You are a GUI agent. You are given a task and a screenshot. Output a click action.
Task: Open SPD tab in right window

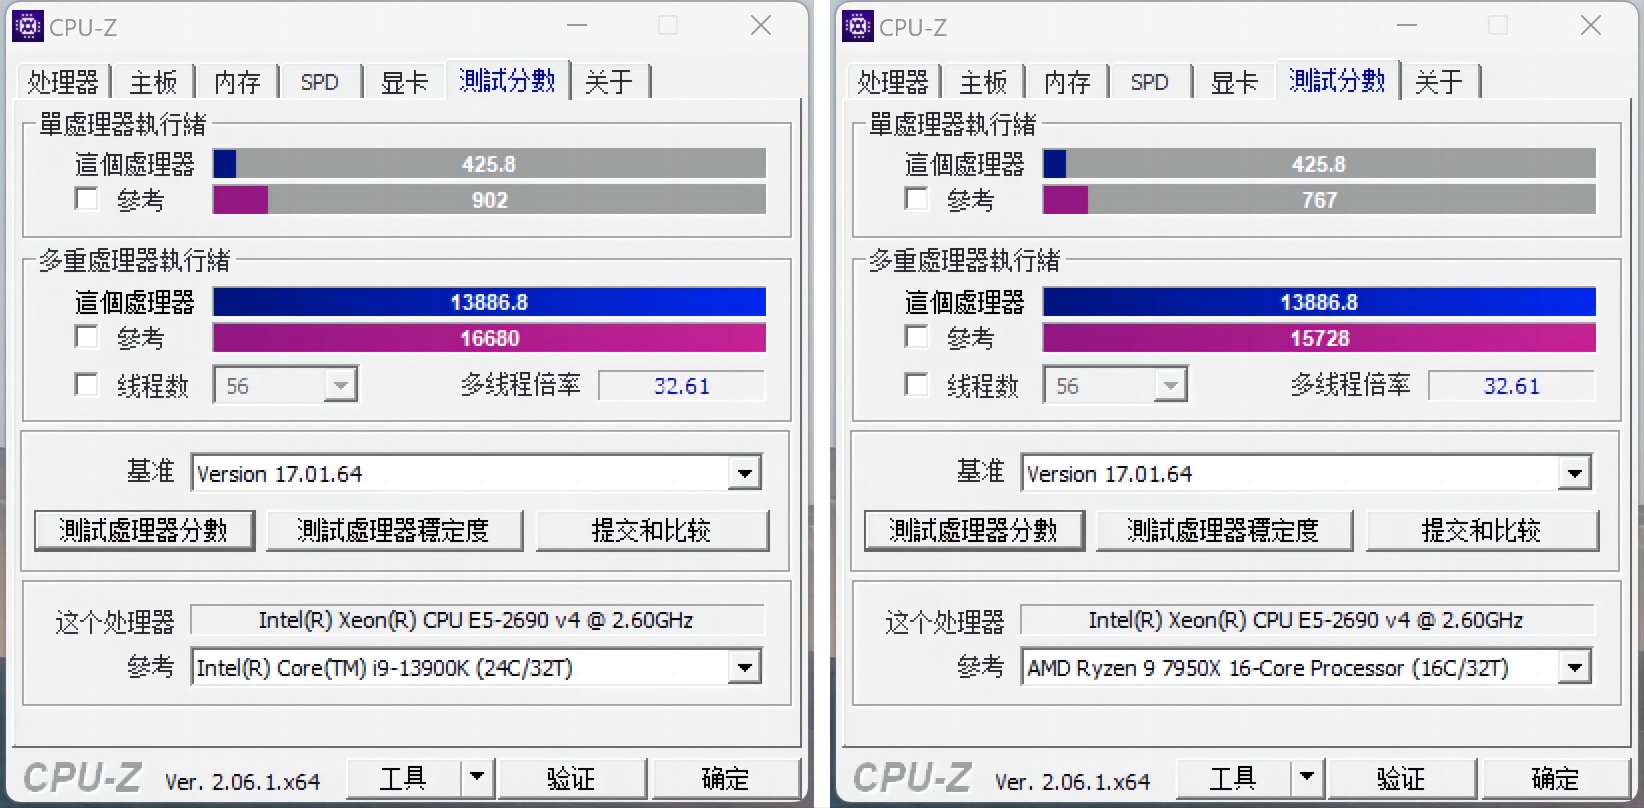coord(1150,81)
